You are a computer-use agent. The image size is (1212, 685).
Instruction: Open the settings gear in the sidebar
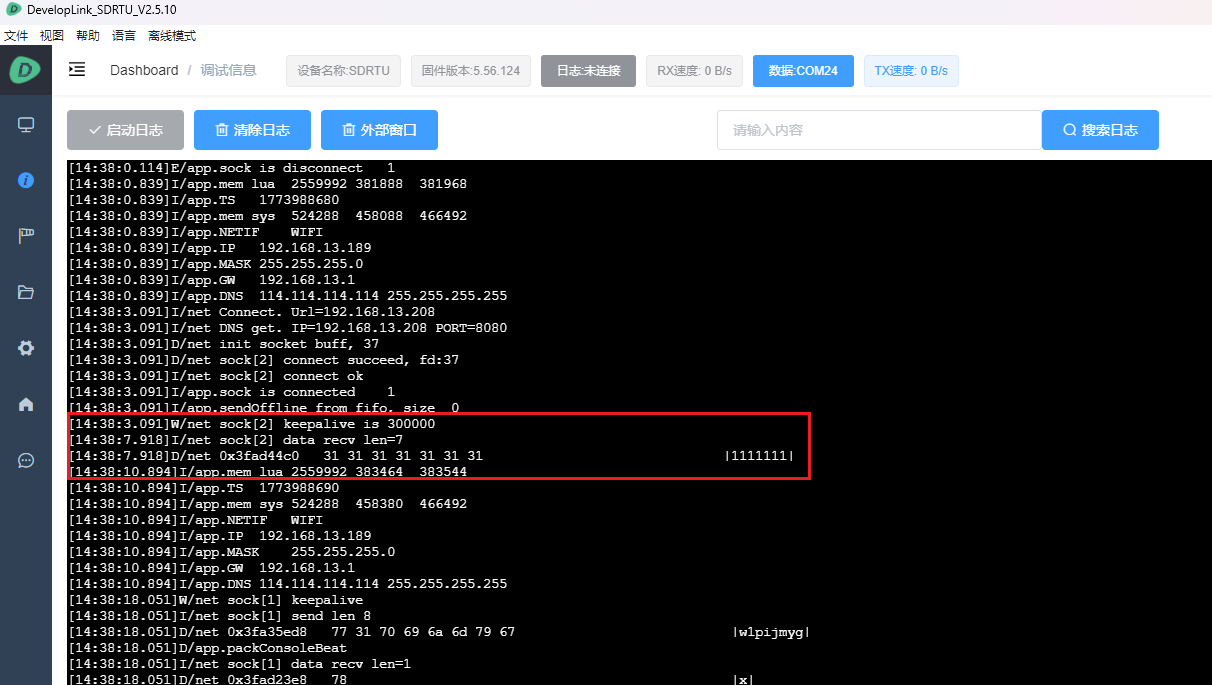(26, 348)
